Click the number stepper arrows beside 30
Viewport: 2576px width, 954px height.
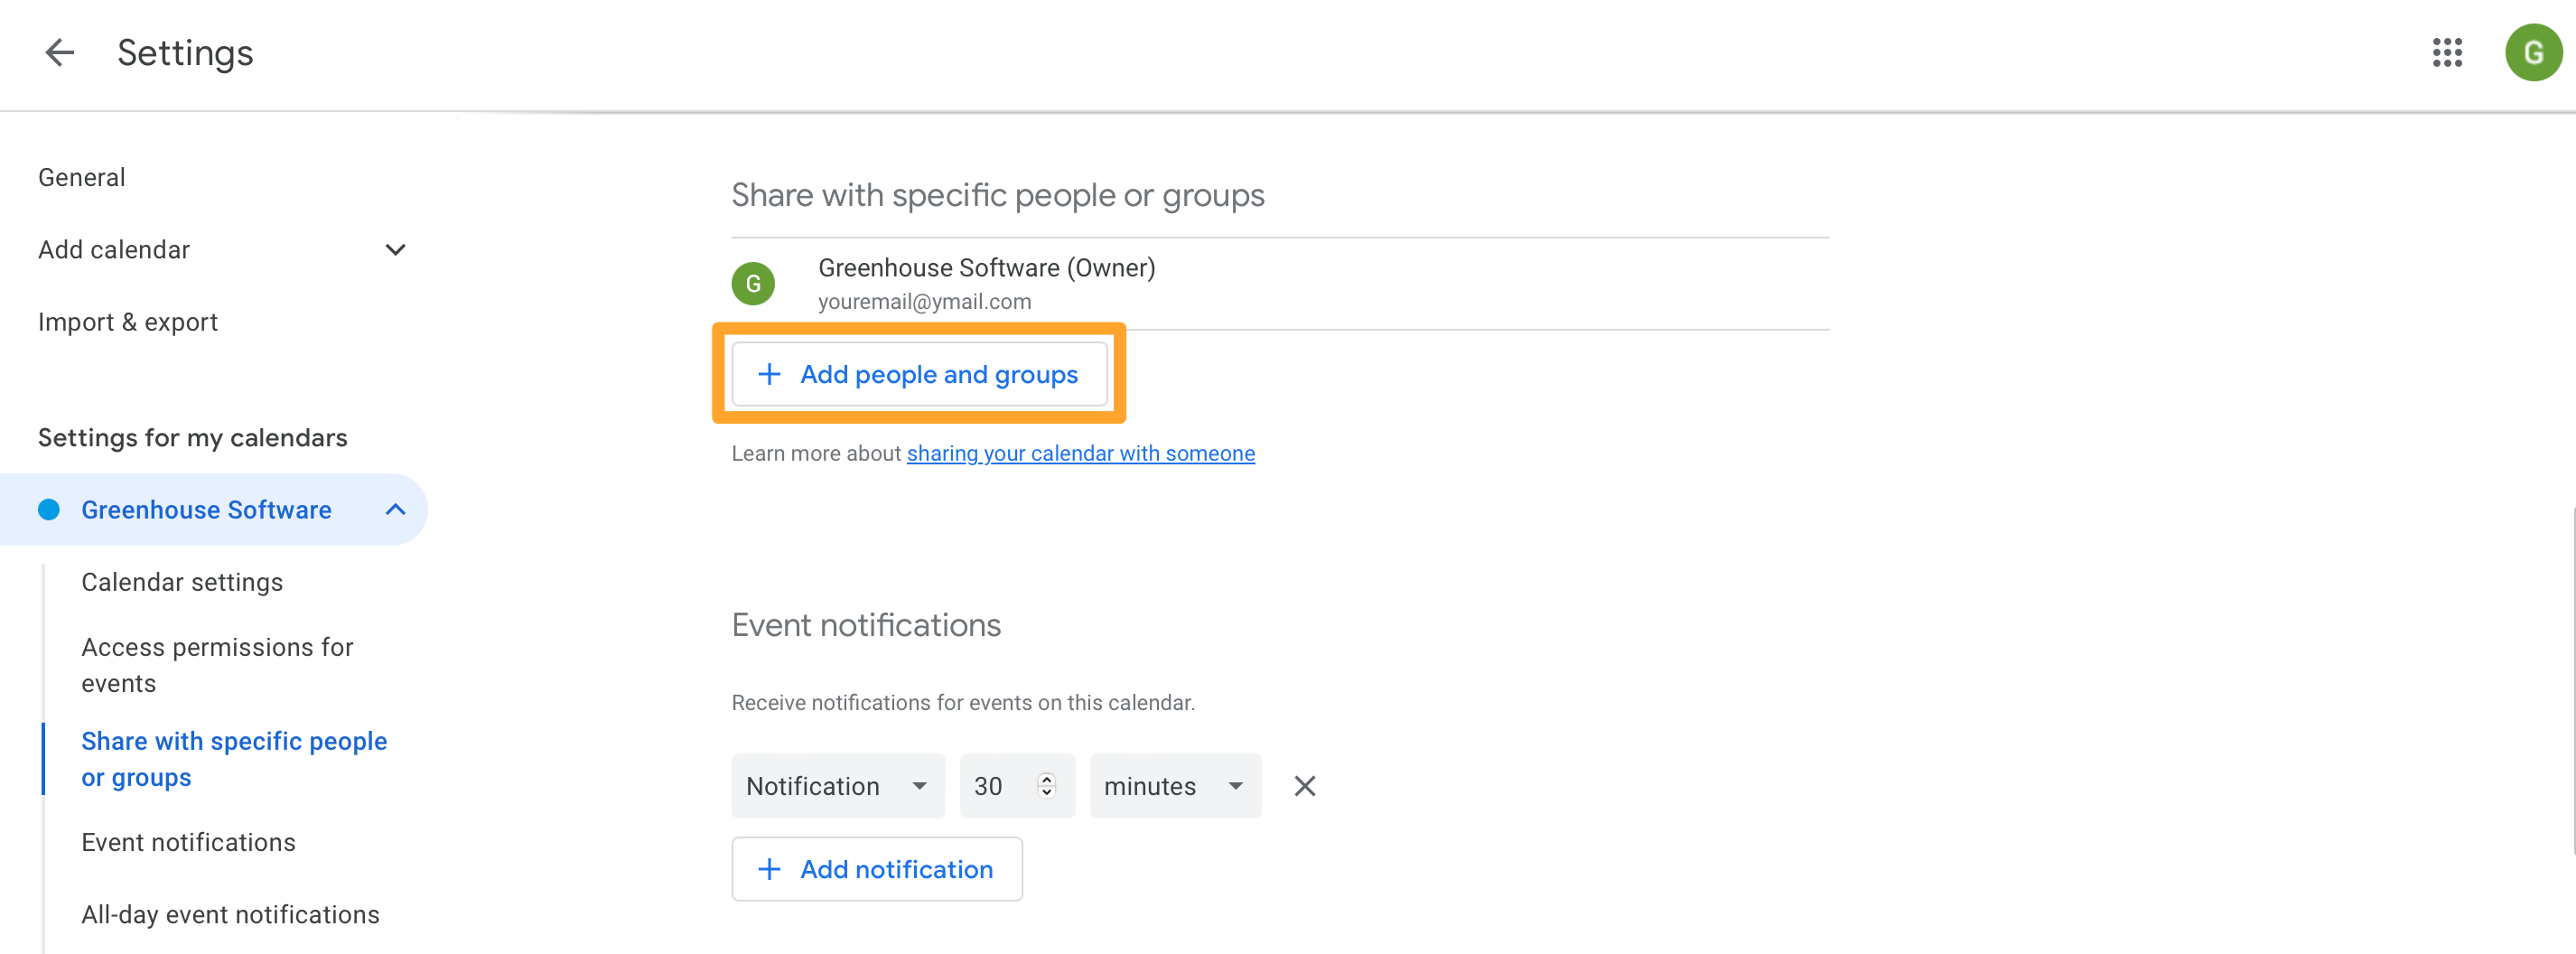[x=1046, y=786]
